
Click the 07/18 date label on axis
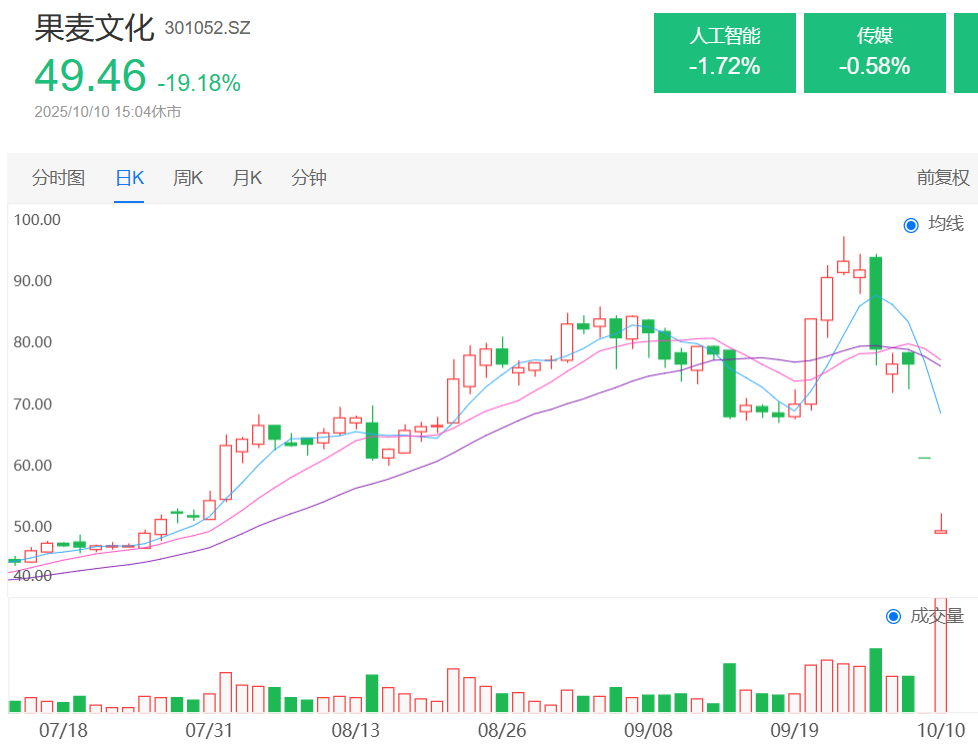[63, 730]
